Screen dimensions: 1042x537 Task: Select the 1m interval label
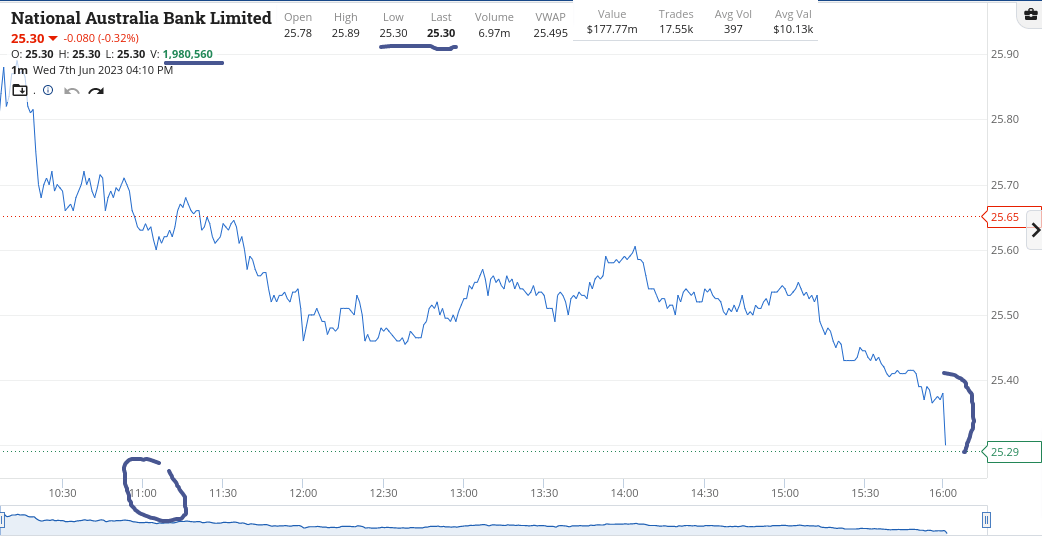tap(19, 70)
